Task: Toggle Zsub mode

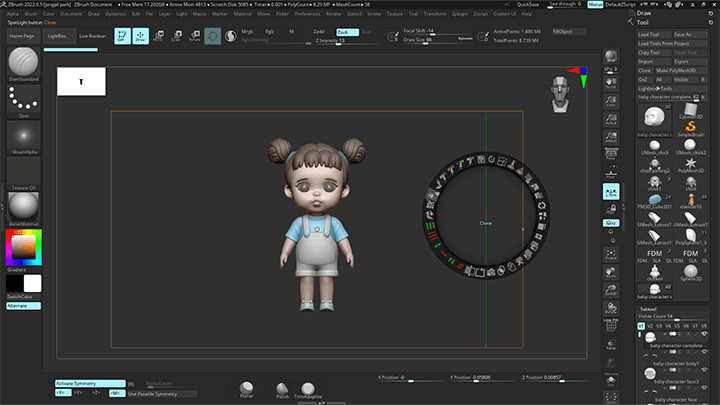Action: click(x=347, y=32)
